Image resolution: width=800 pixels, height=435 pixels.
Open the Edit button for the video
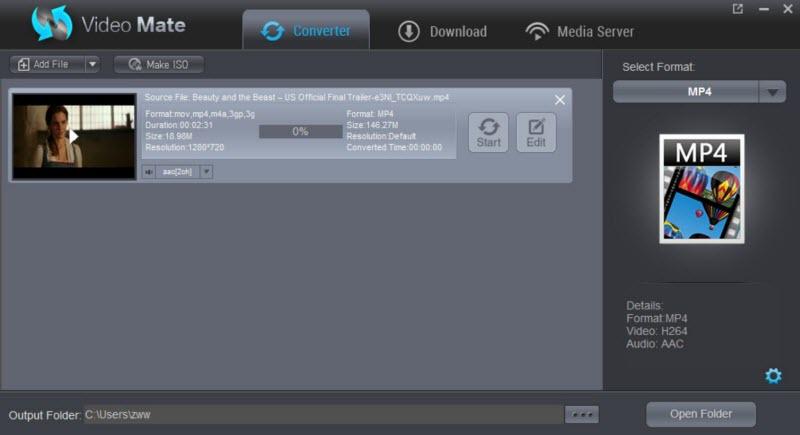pyautogui.click(x=536, y=133)
